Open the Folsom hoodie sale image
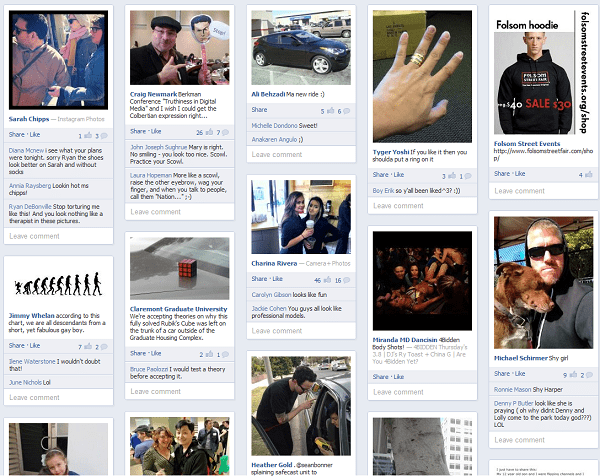 pos(542,72)
